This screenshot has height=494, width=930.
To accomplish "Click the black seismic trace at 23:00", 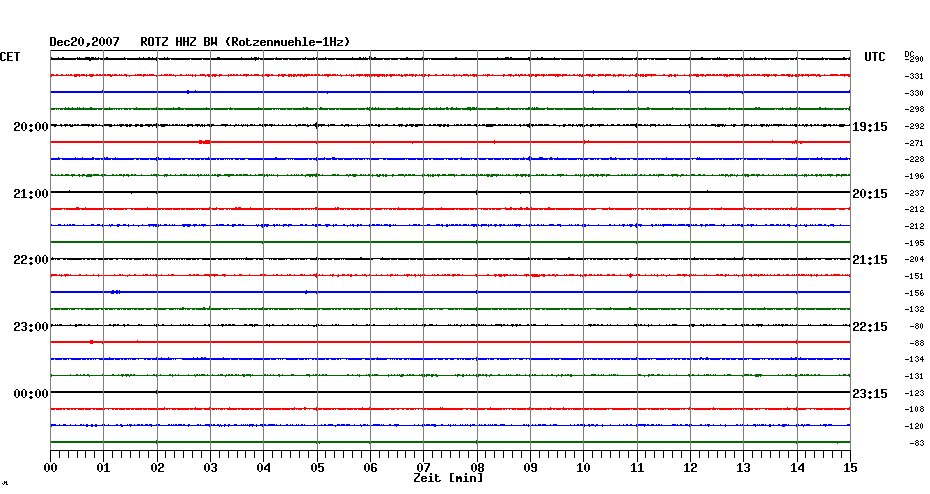I will click(450, 326).
